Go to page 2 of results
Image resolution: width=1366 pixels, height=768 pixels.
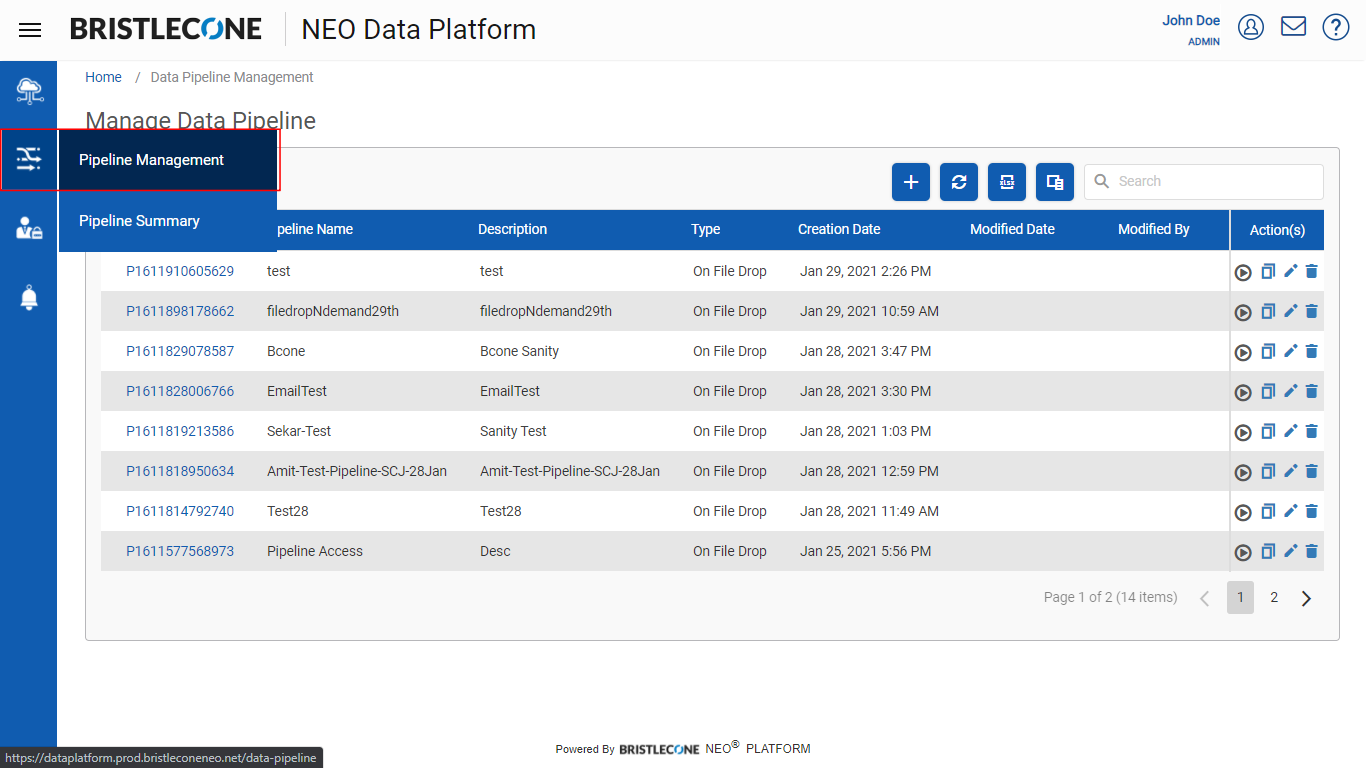pos(1274,597)
